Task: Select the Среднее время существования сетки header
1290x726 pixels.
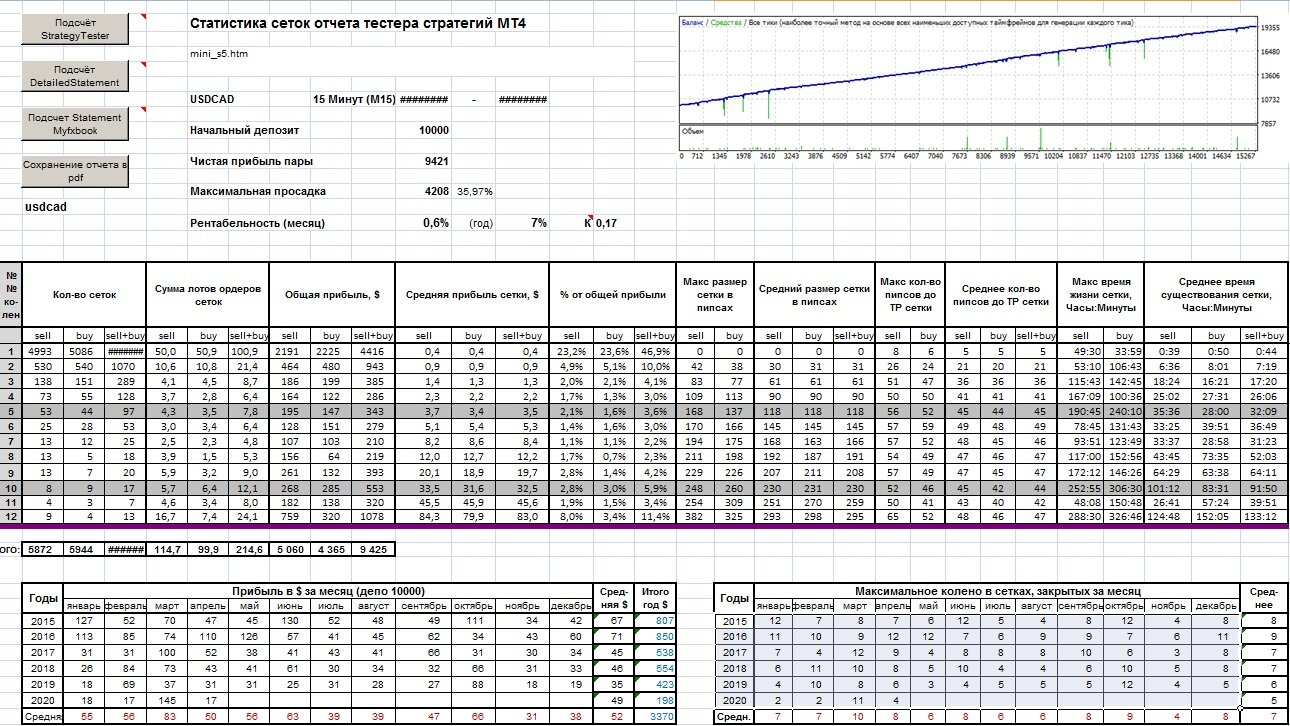Action: tap(1217, 295)
